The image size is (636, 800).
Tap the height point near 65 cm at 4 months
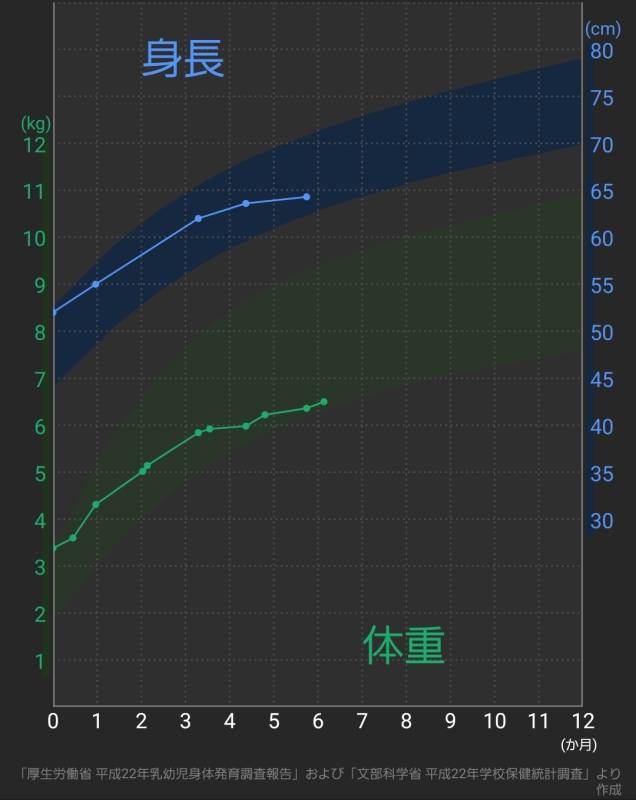(x=245, y=204)
